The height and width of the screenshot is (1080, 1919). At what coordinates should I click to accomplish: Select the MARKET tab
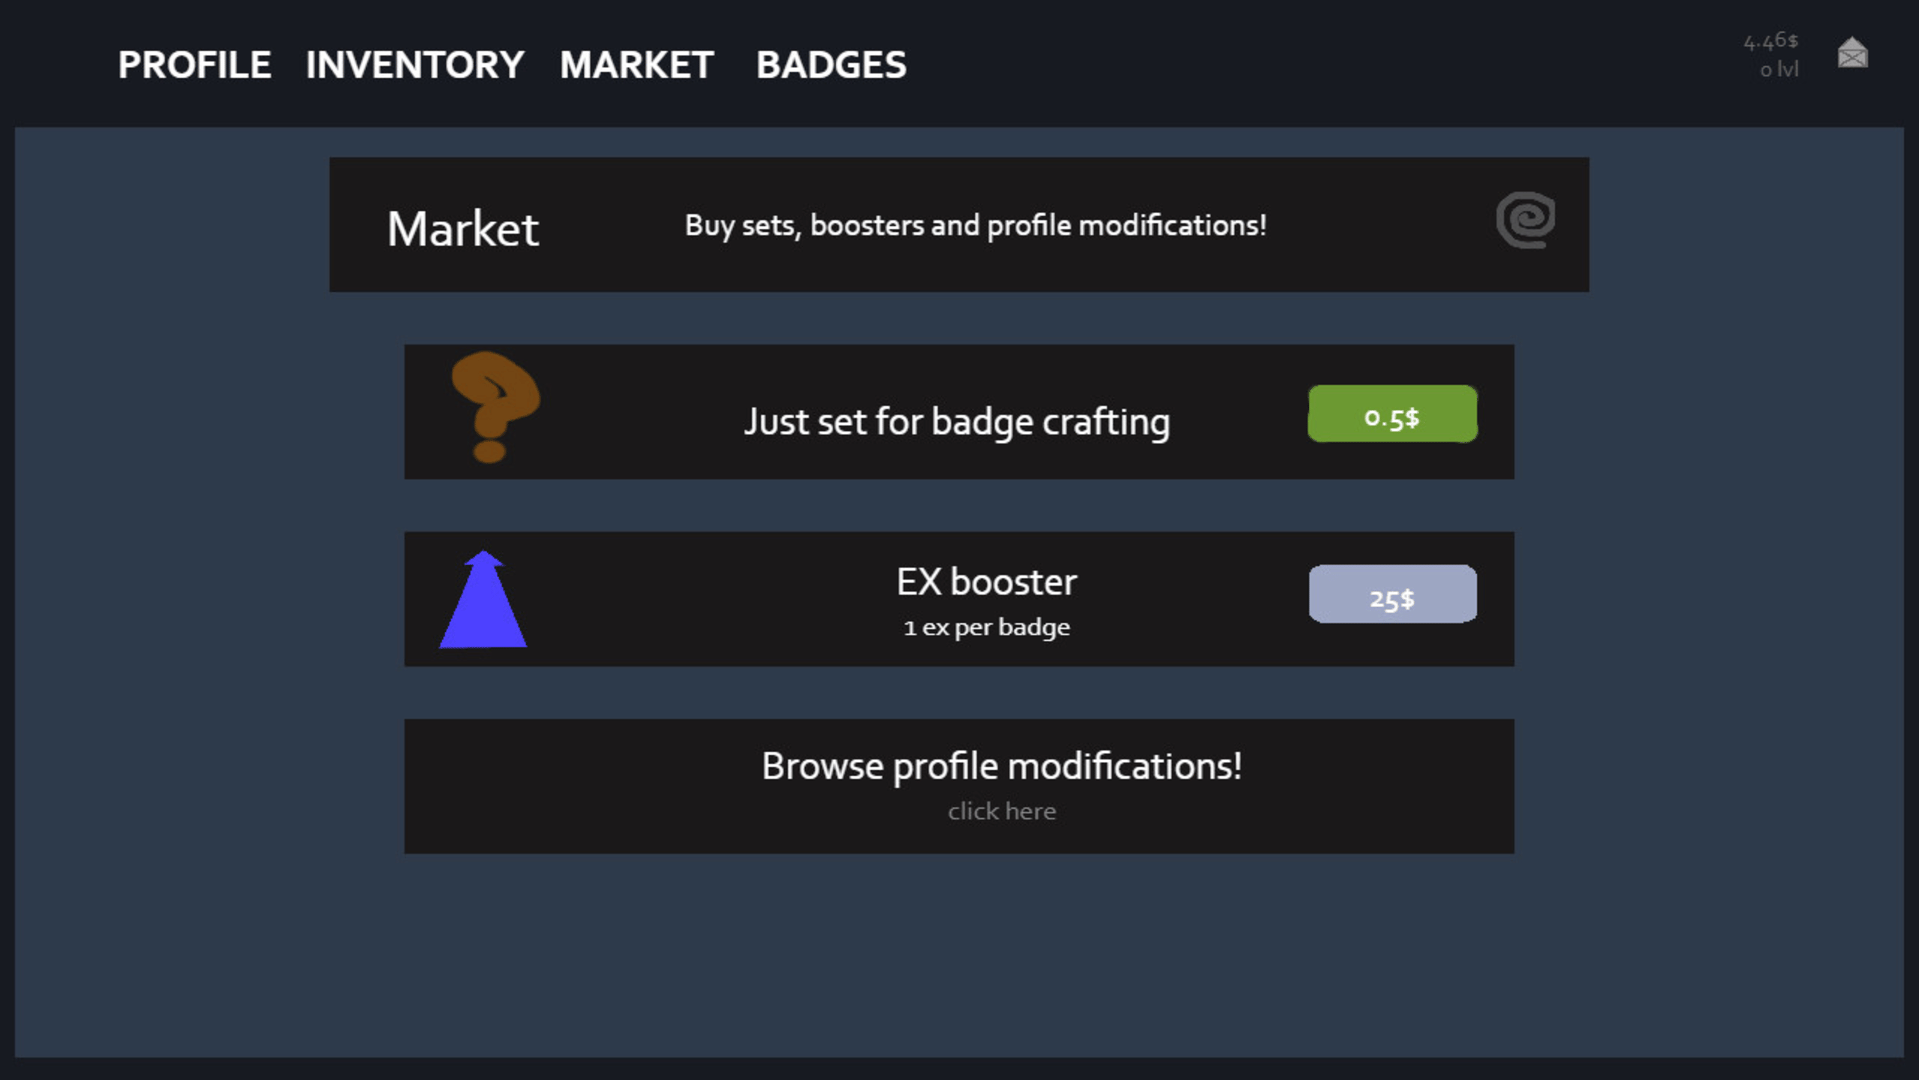click(636, 65)
